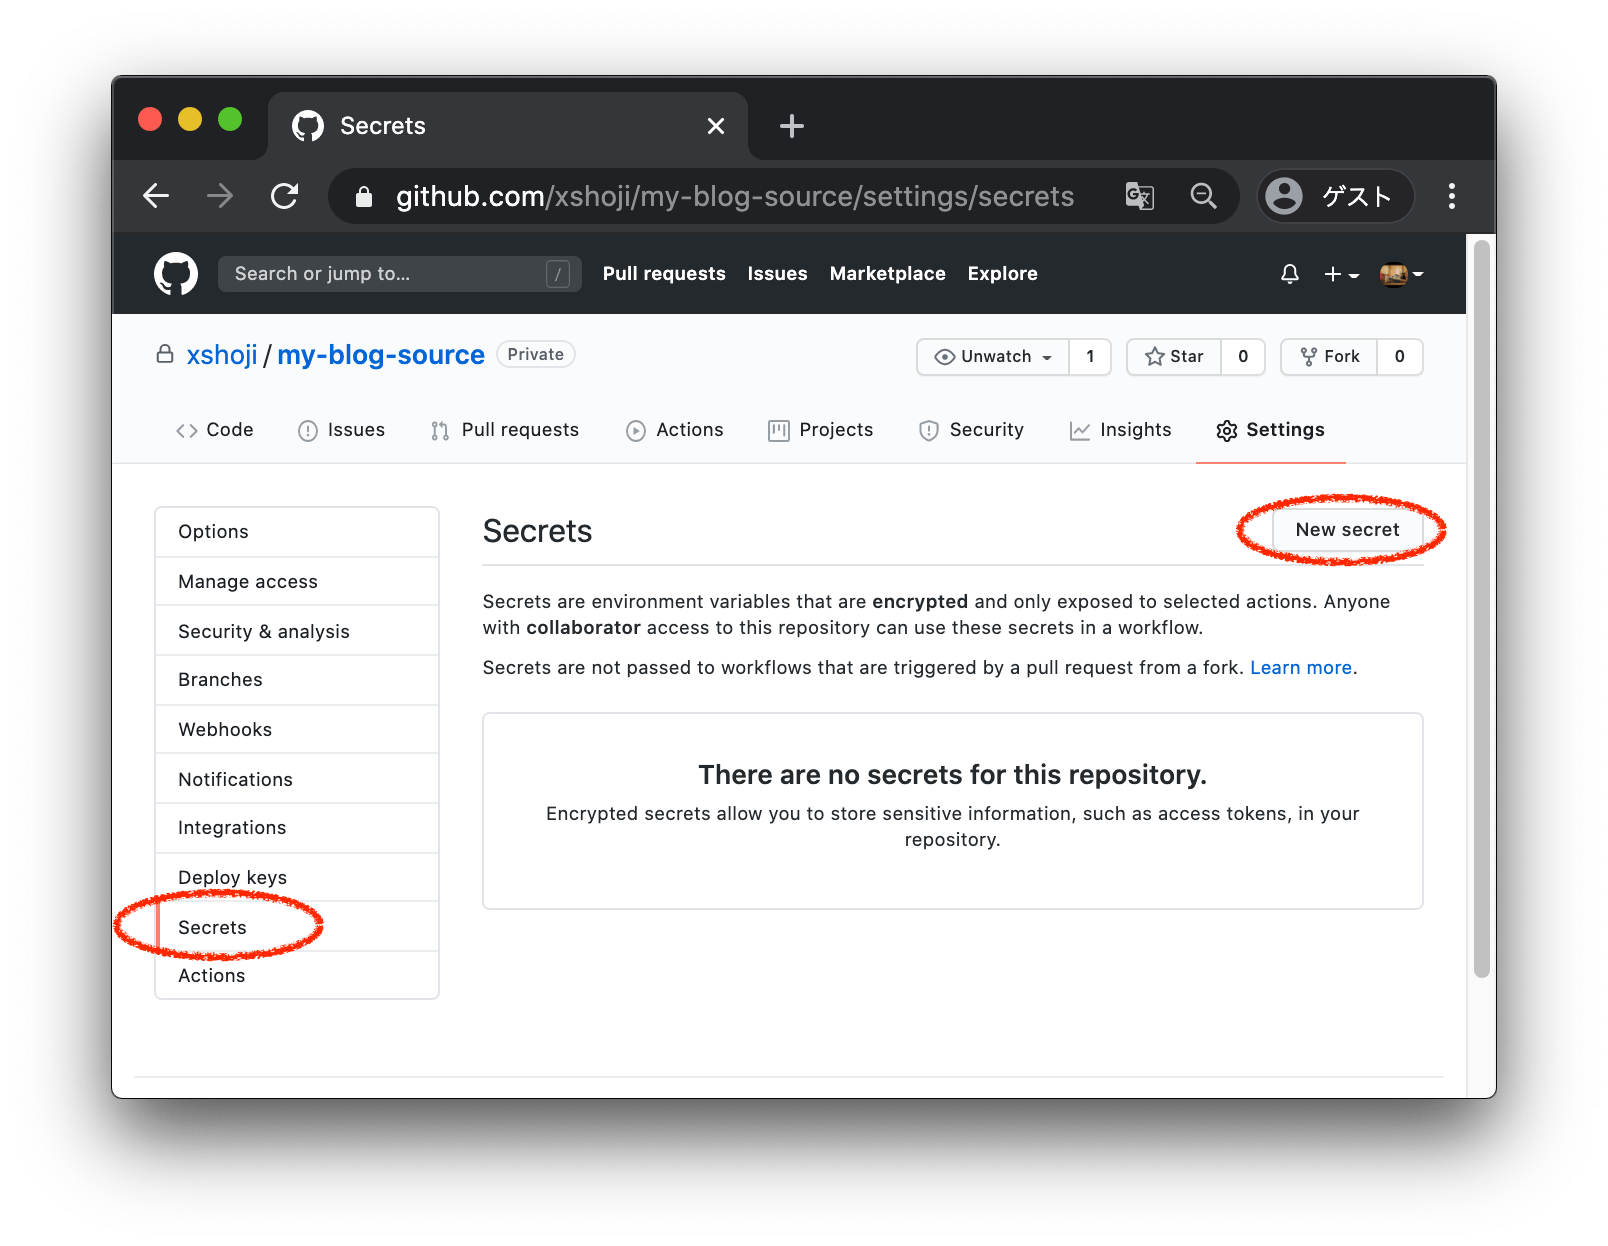Switch to the Insights tab
This screenshot has height=1246, width=1608.
click(x=1120, y=430)
